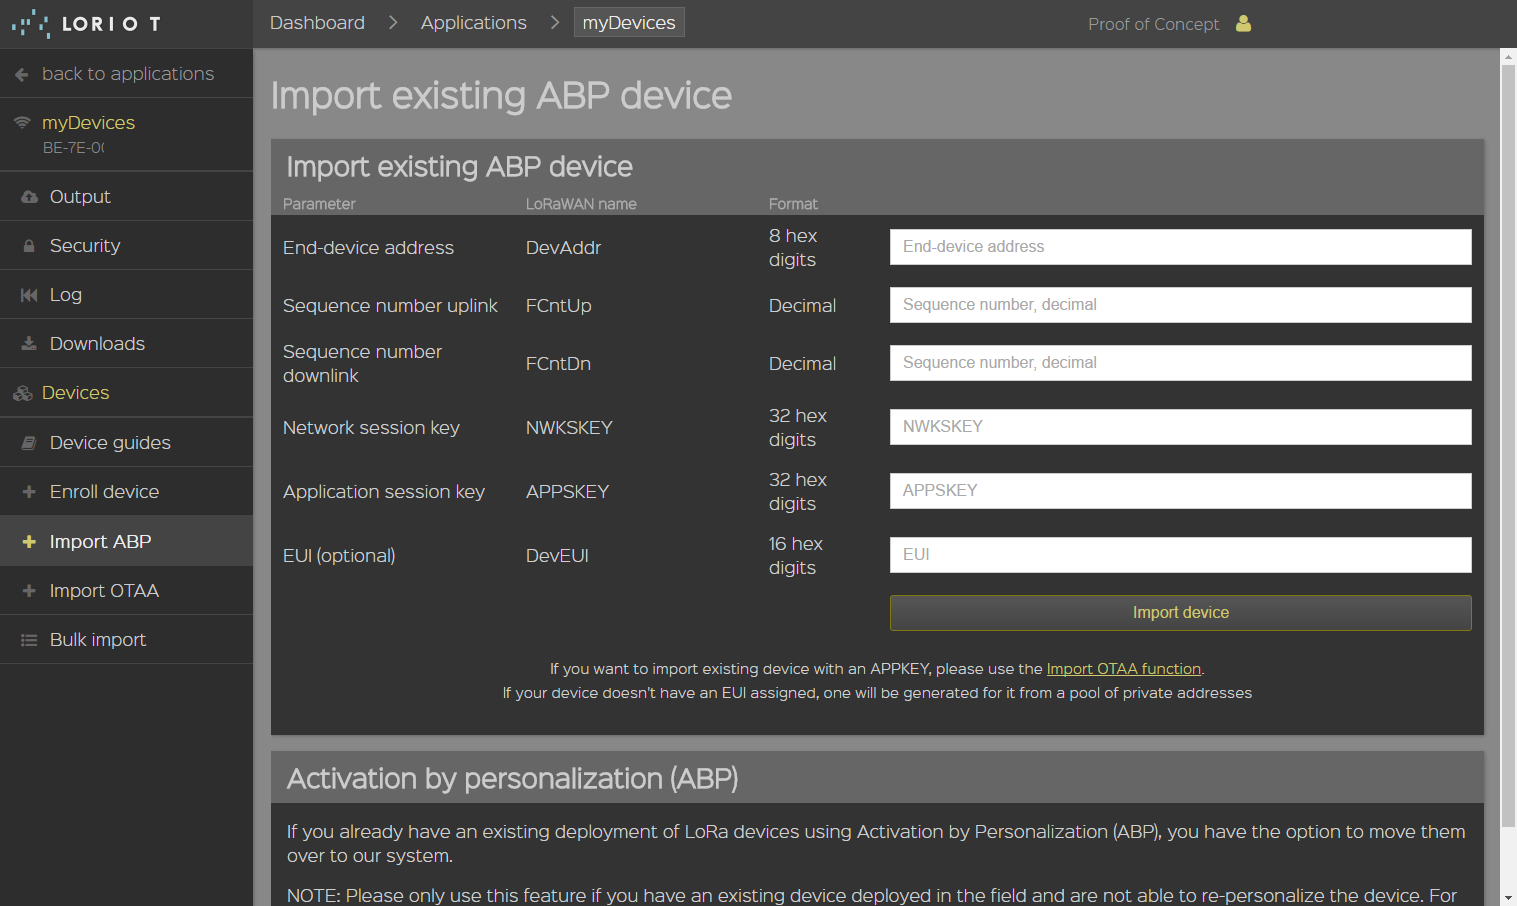Click the rewind icon next to Log
Image resolution: width=1517 pixels, height=906 pixels.
29,295
